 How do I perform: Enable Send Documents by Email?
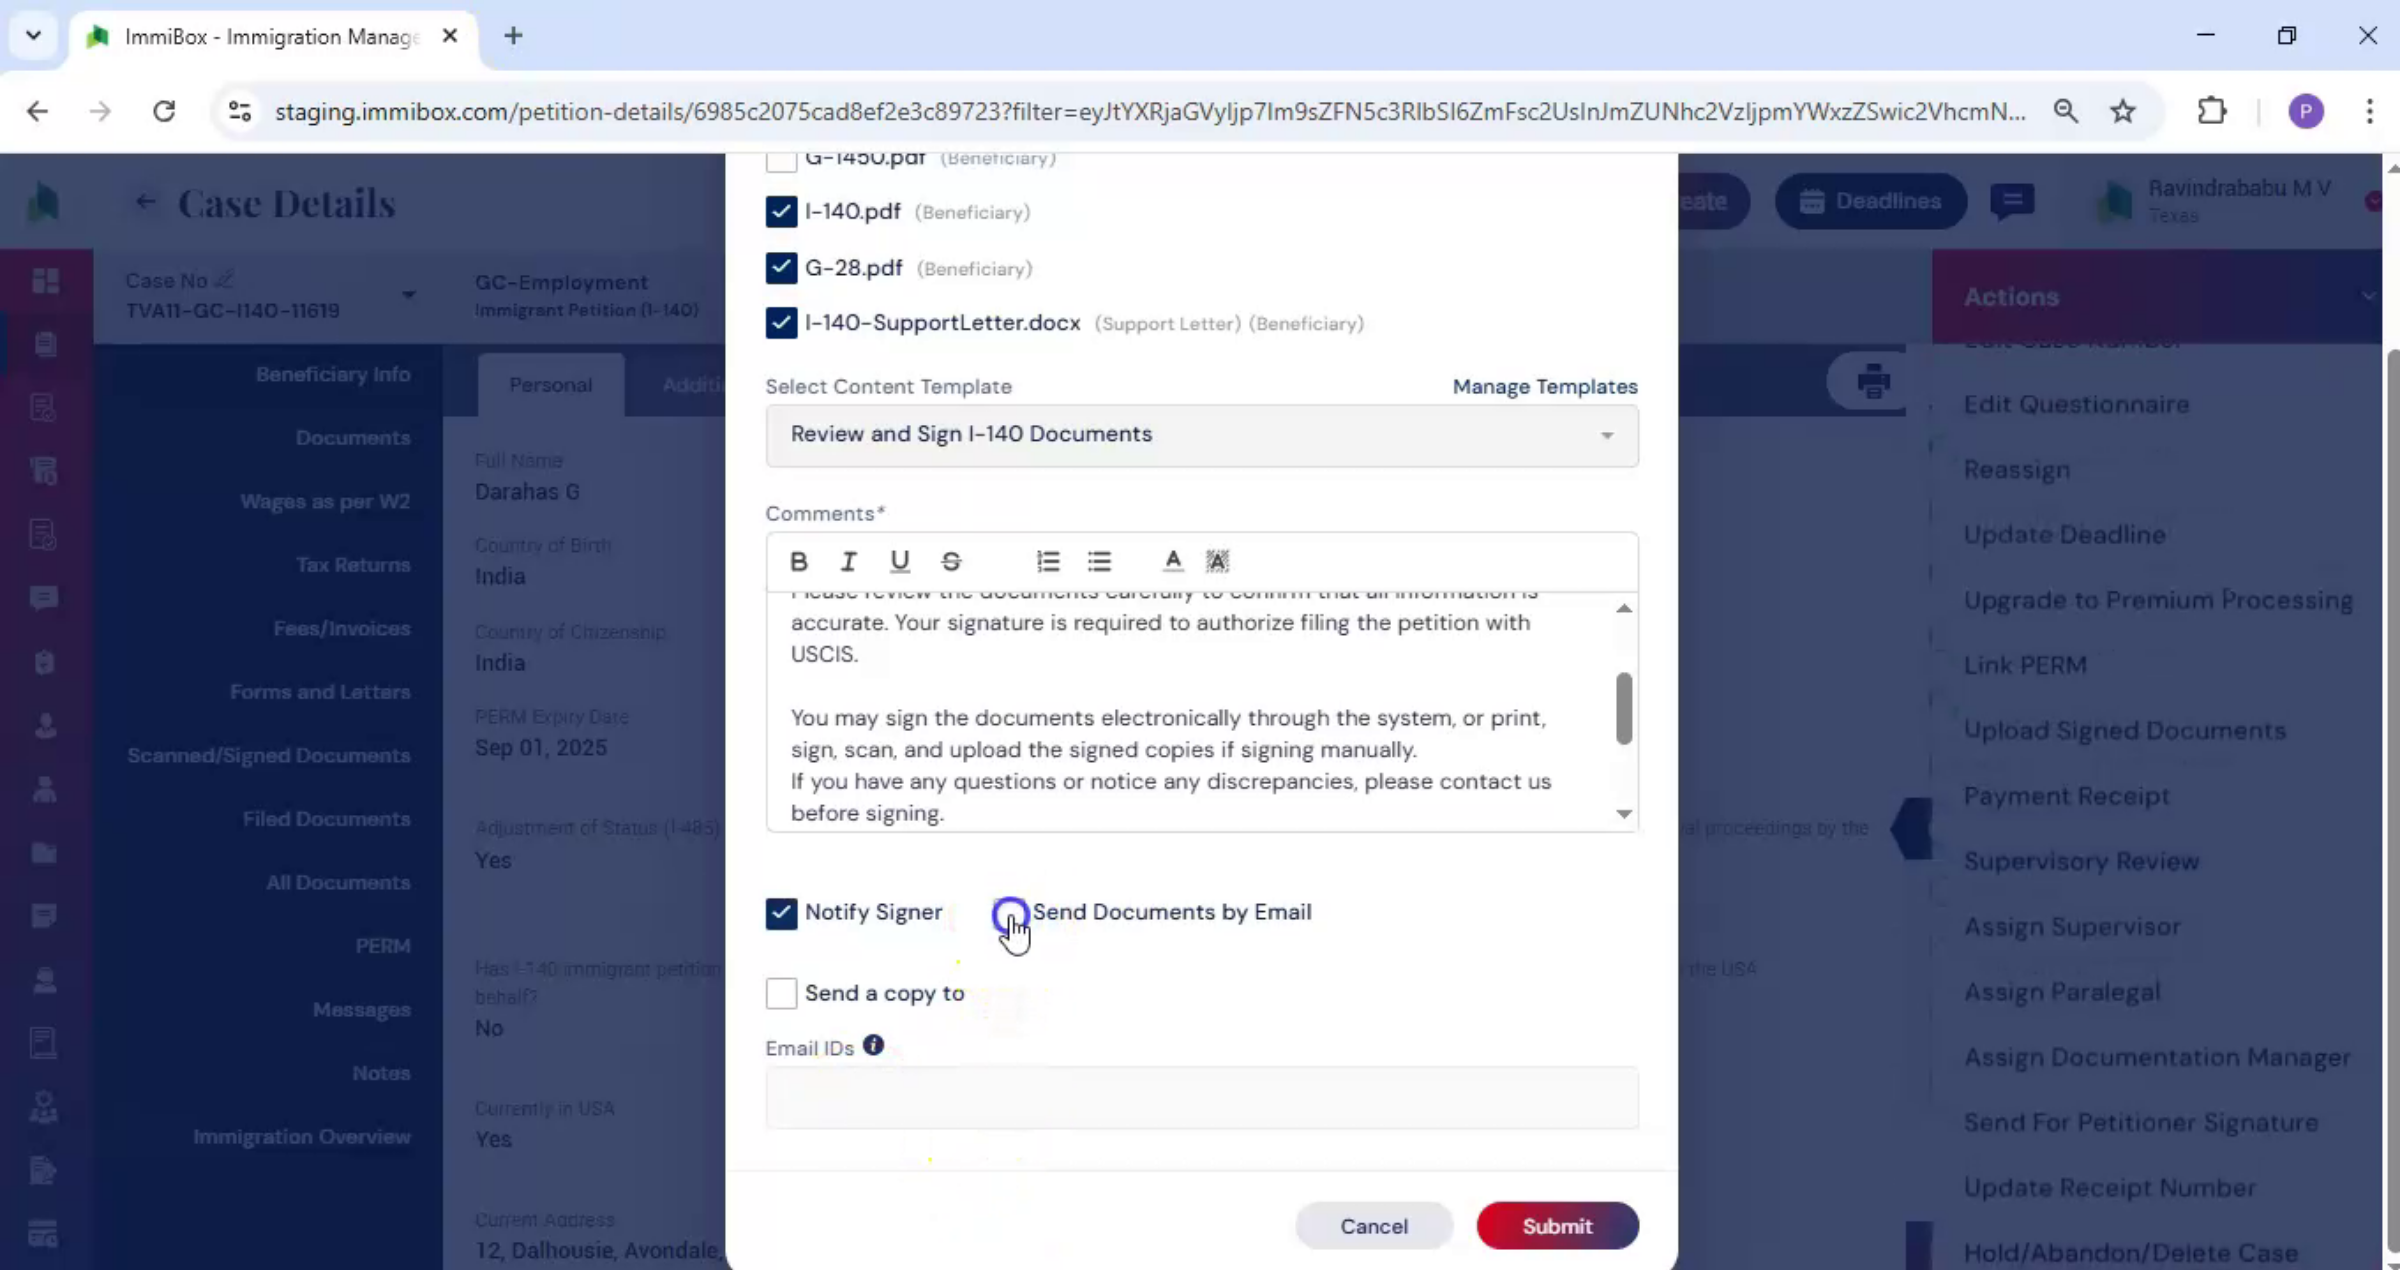(1010, 912)
